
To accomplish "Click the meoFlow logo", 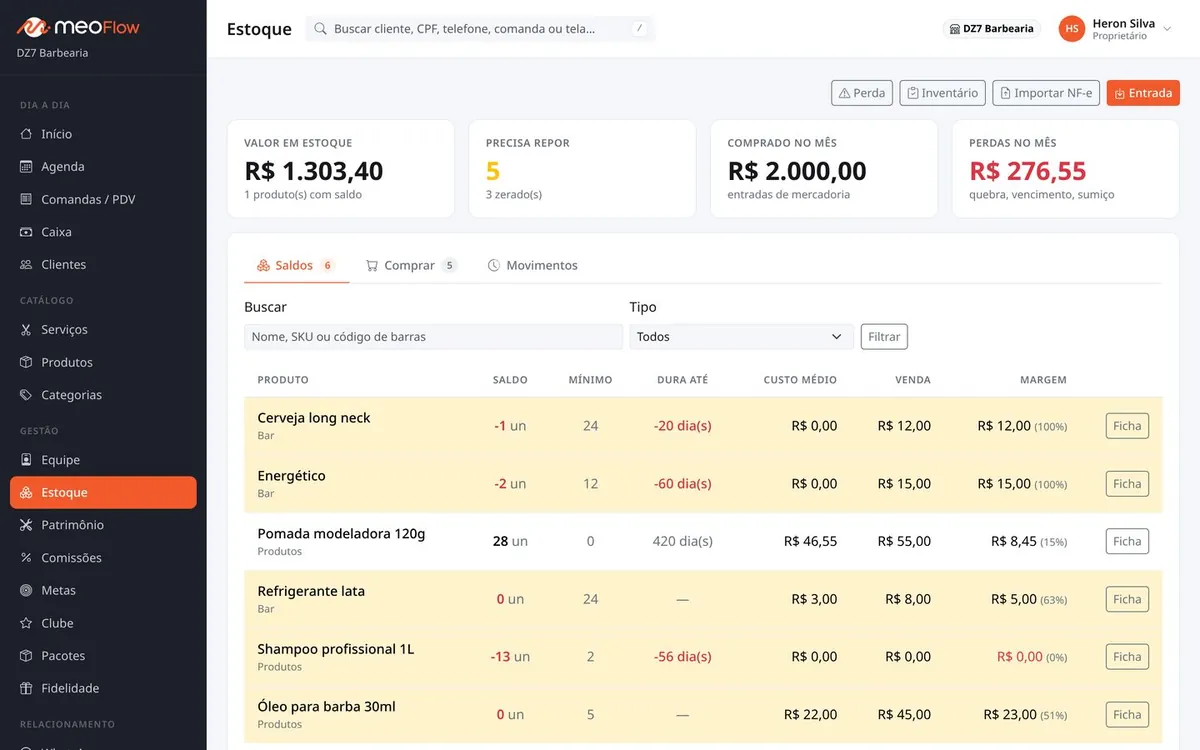I will pos(78,27).
